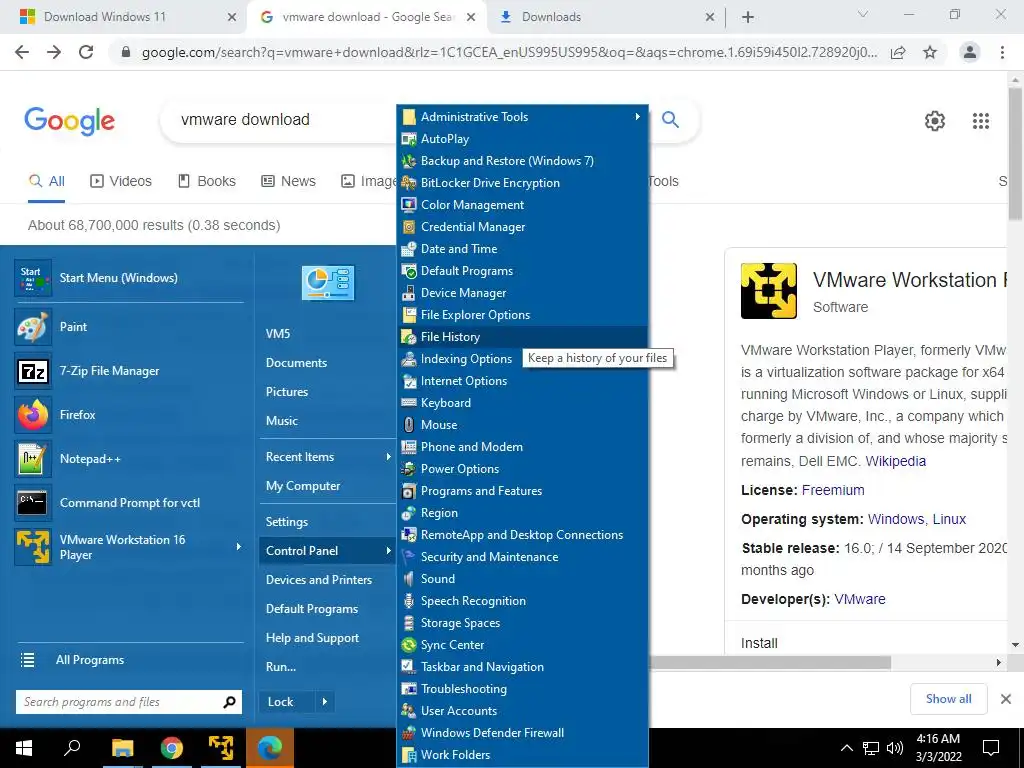Reload the current page
Screen dimensions: 1024x768
pos(86,52)
